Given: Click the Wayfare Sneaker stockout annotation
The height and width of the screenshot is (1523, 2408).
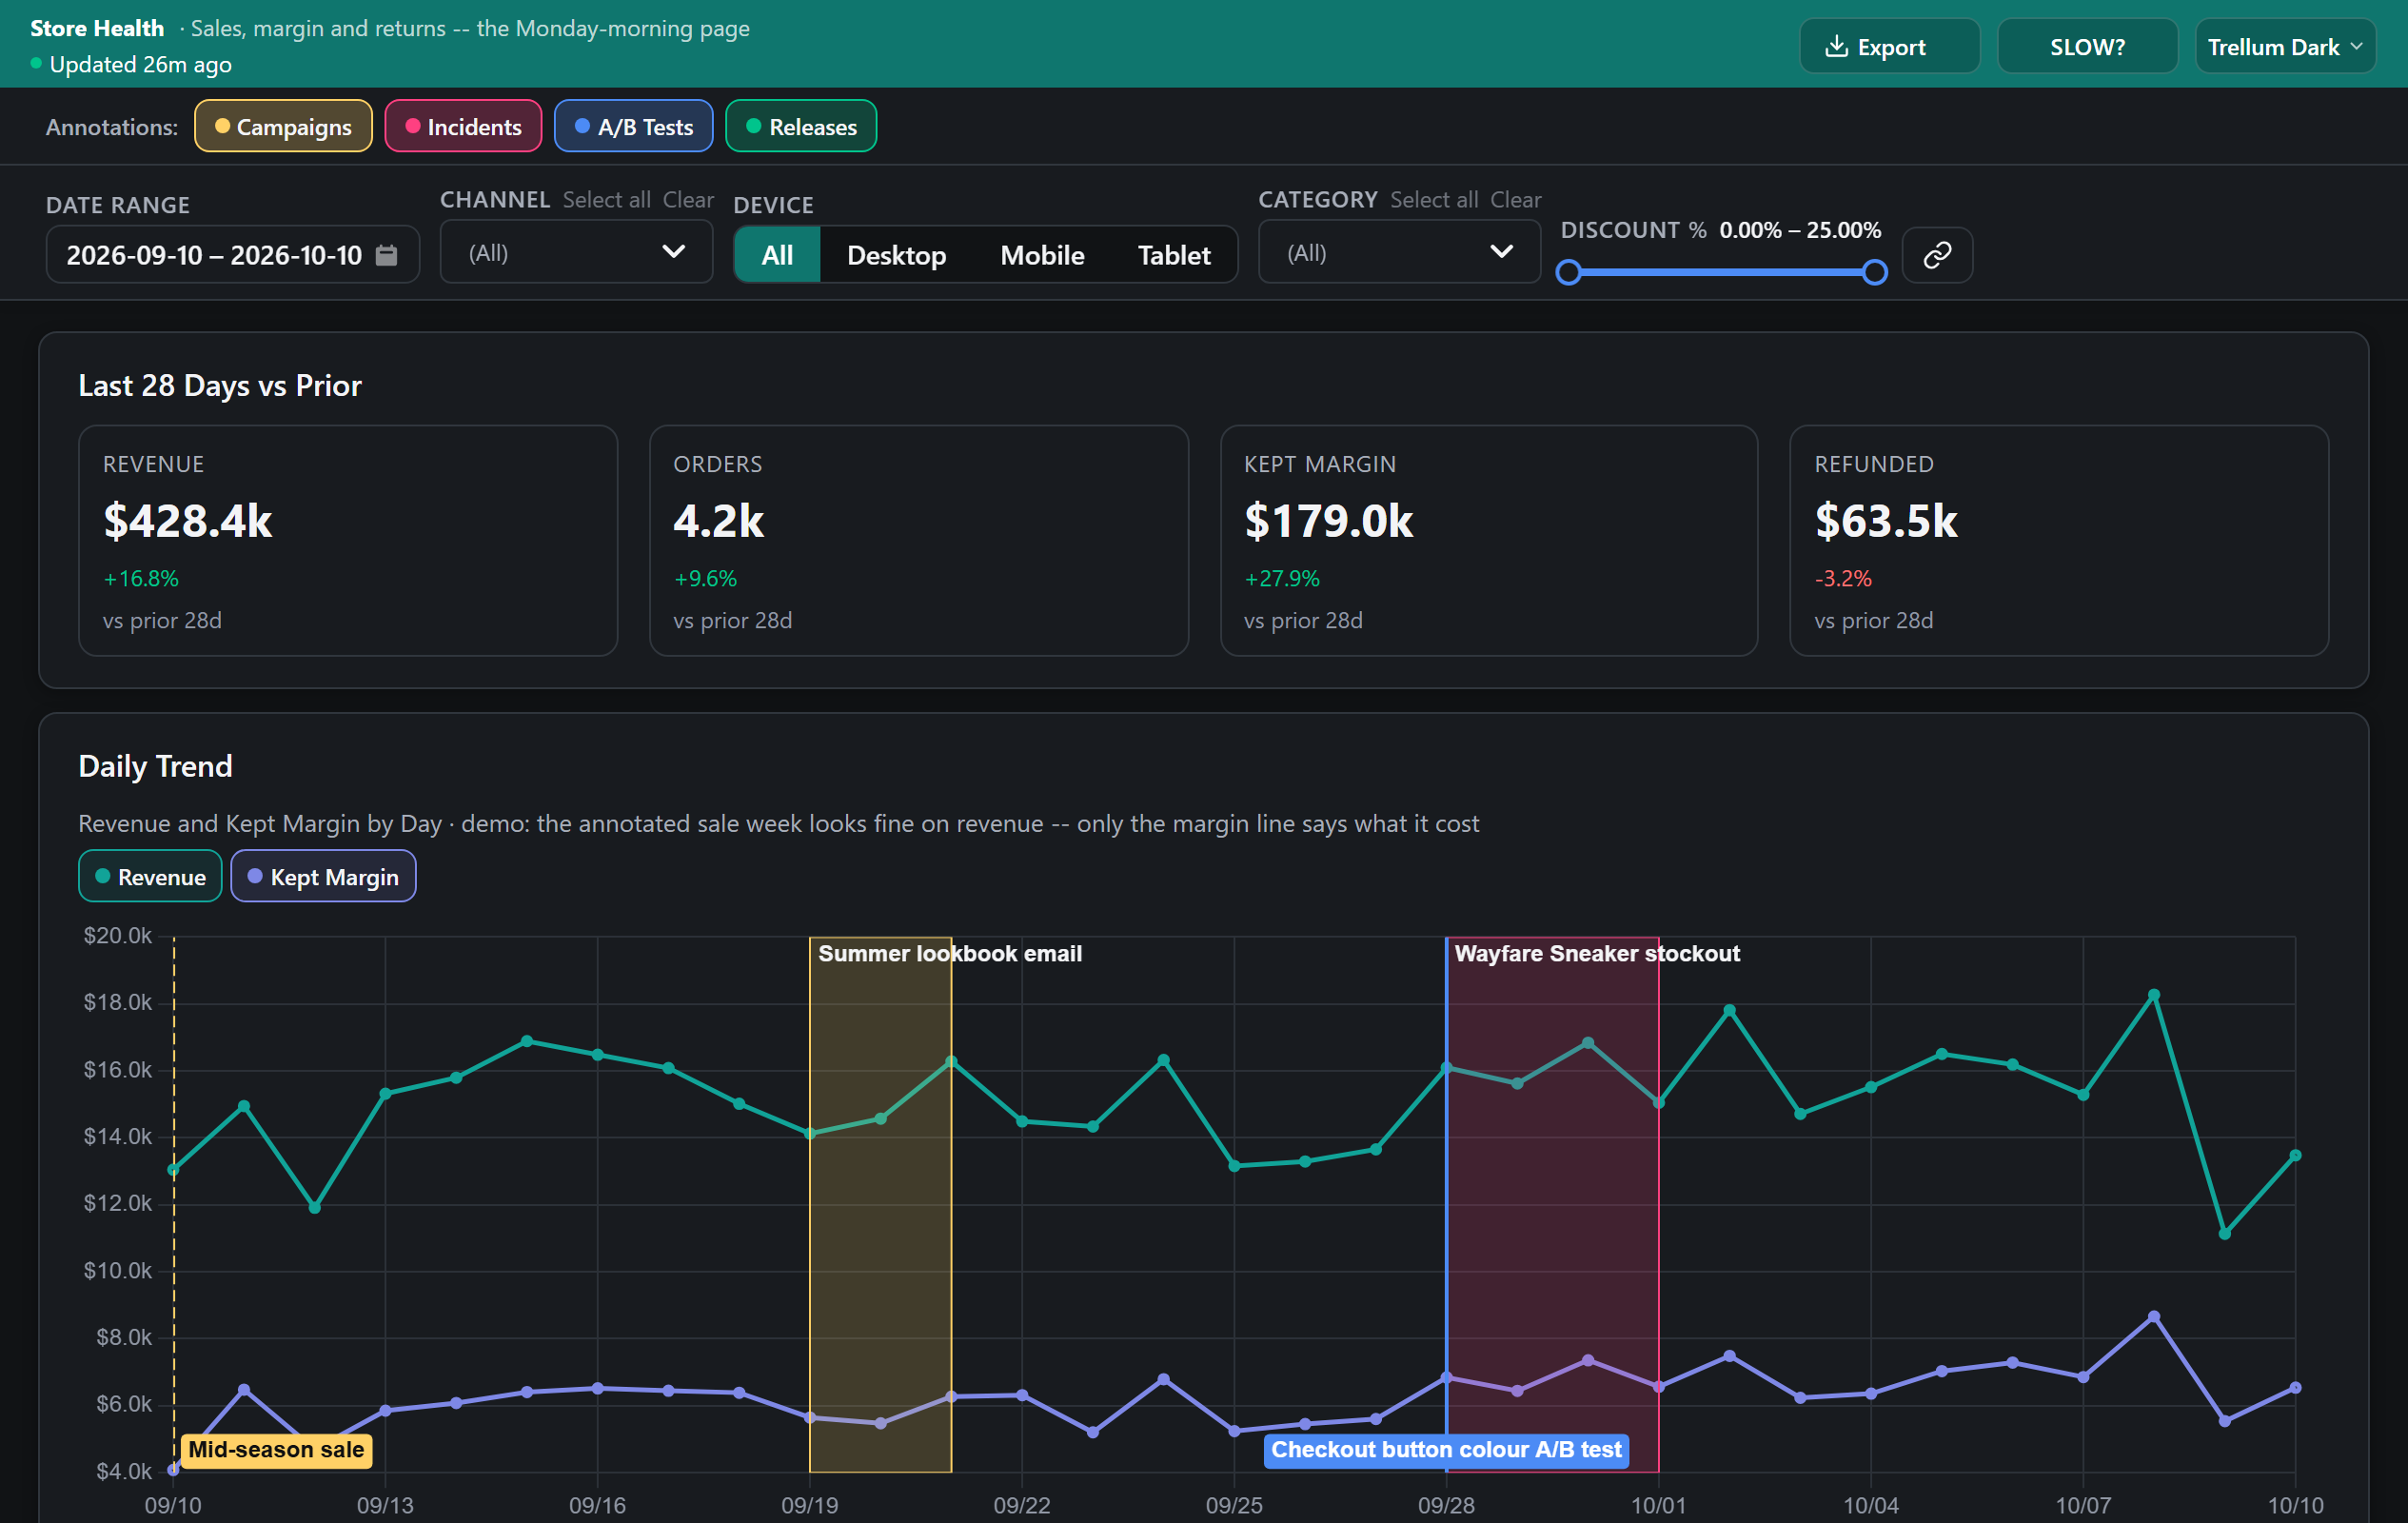Looking at the screenshot, I should click(1596, 954).
